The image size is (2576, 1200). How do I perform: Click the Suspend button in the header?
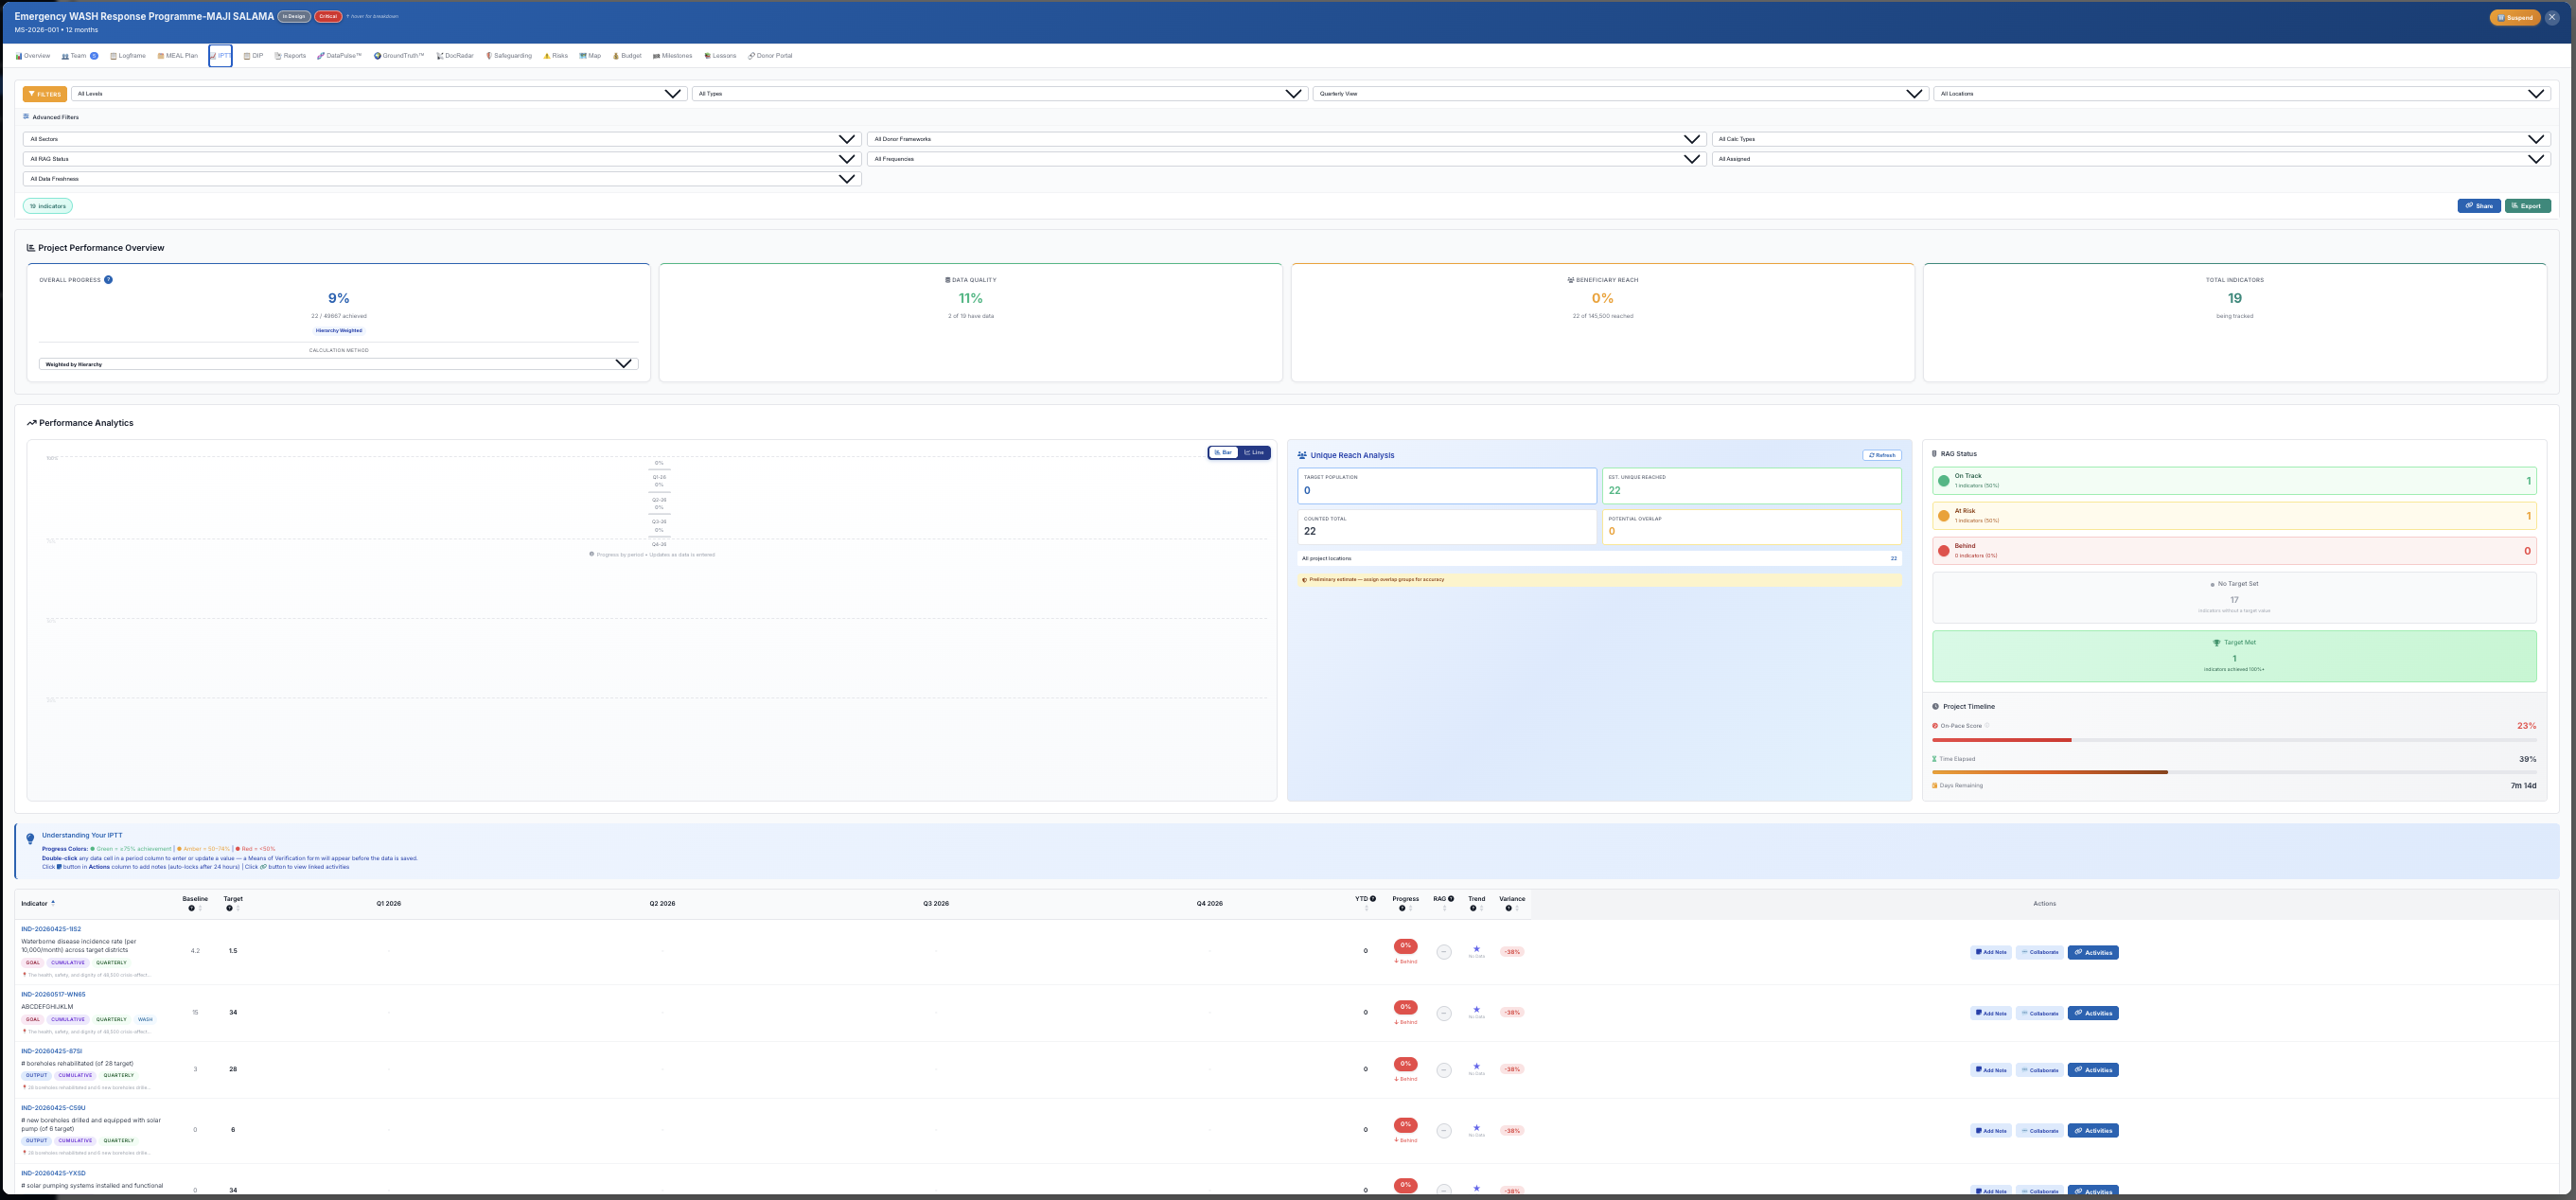pyautogui.click(x=2515, y=17)
